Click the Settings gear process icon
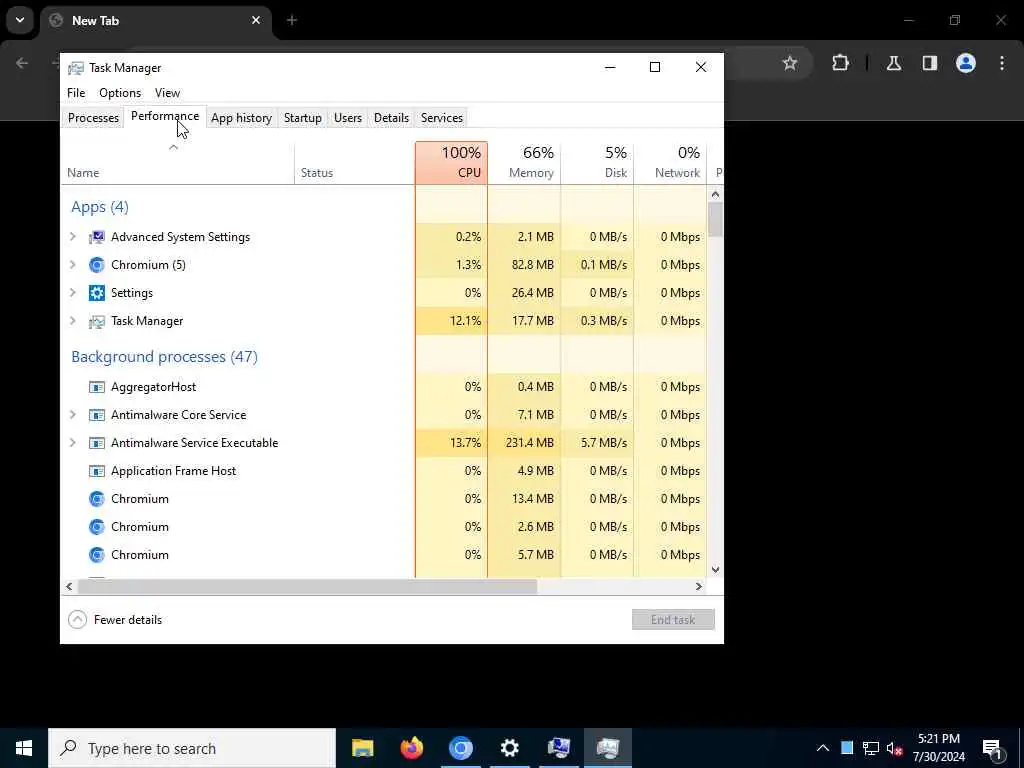This screenshot has width=1024, height=768. [97, 293]
